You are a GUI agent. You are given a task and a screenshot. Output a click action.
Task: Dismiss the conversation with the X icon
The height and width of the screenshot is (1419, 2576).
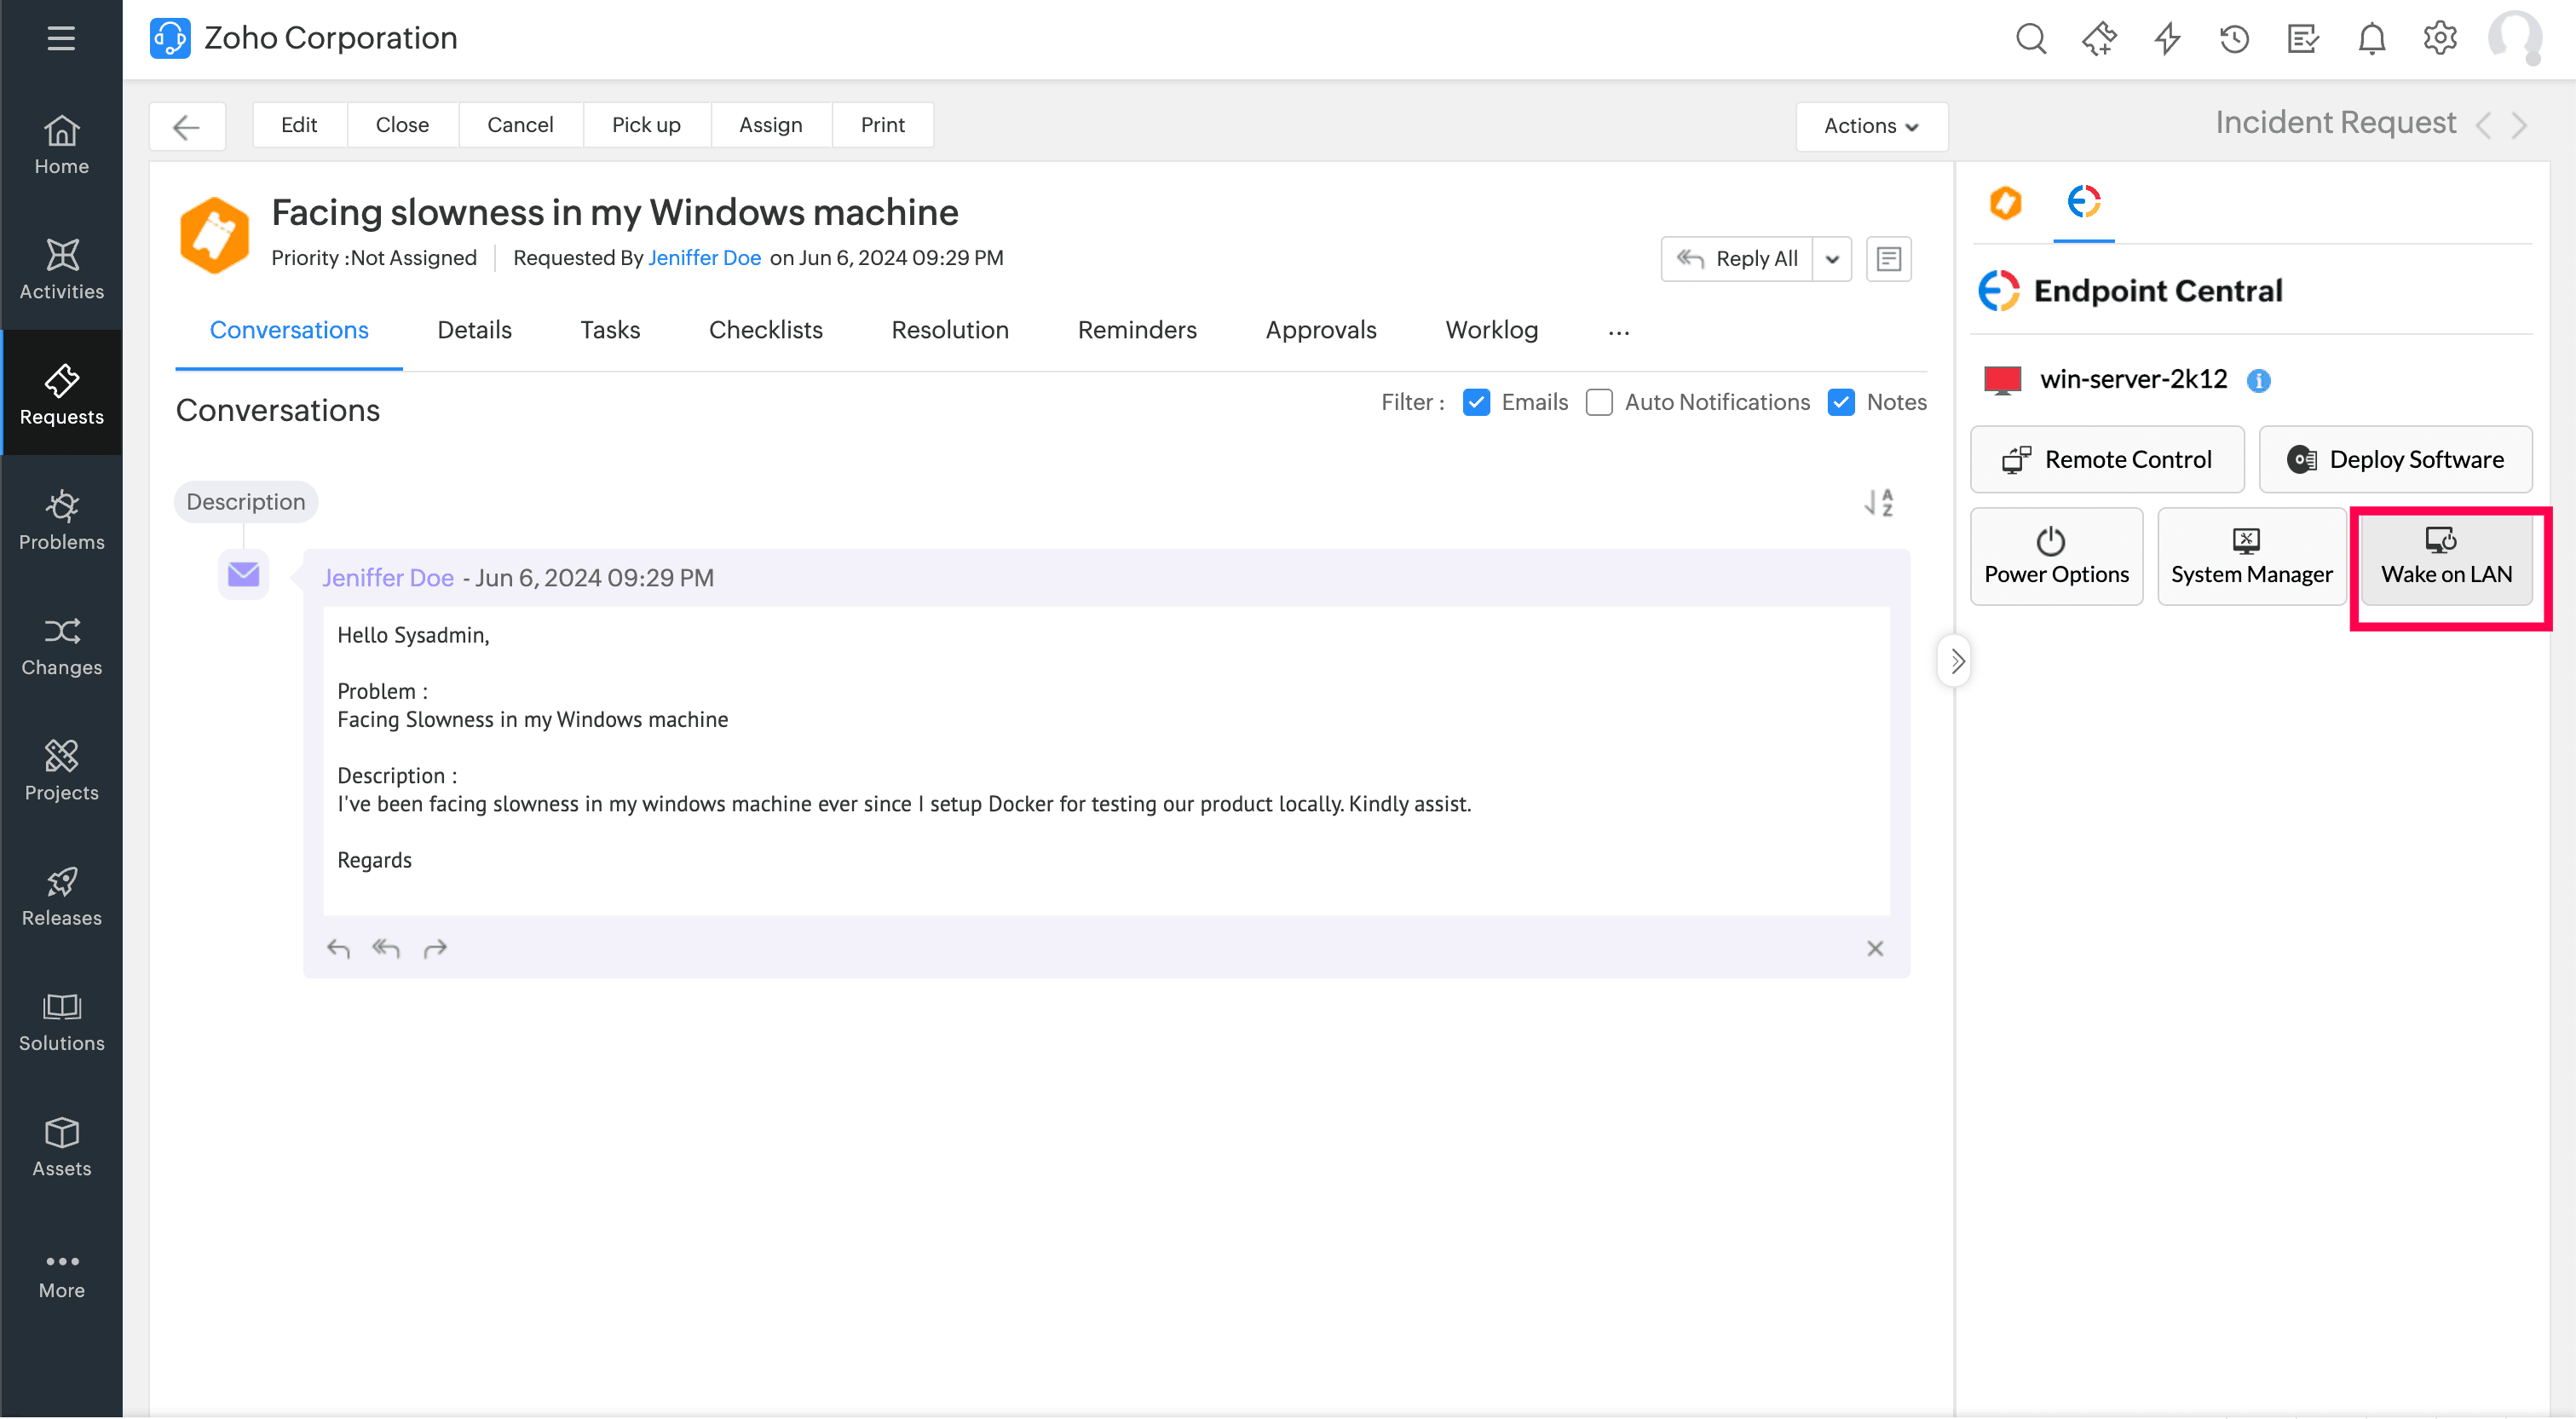(1875, 948)
